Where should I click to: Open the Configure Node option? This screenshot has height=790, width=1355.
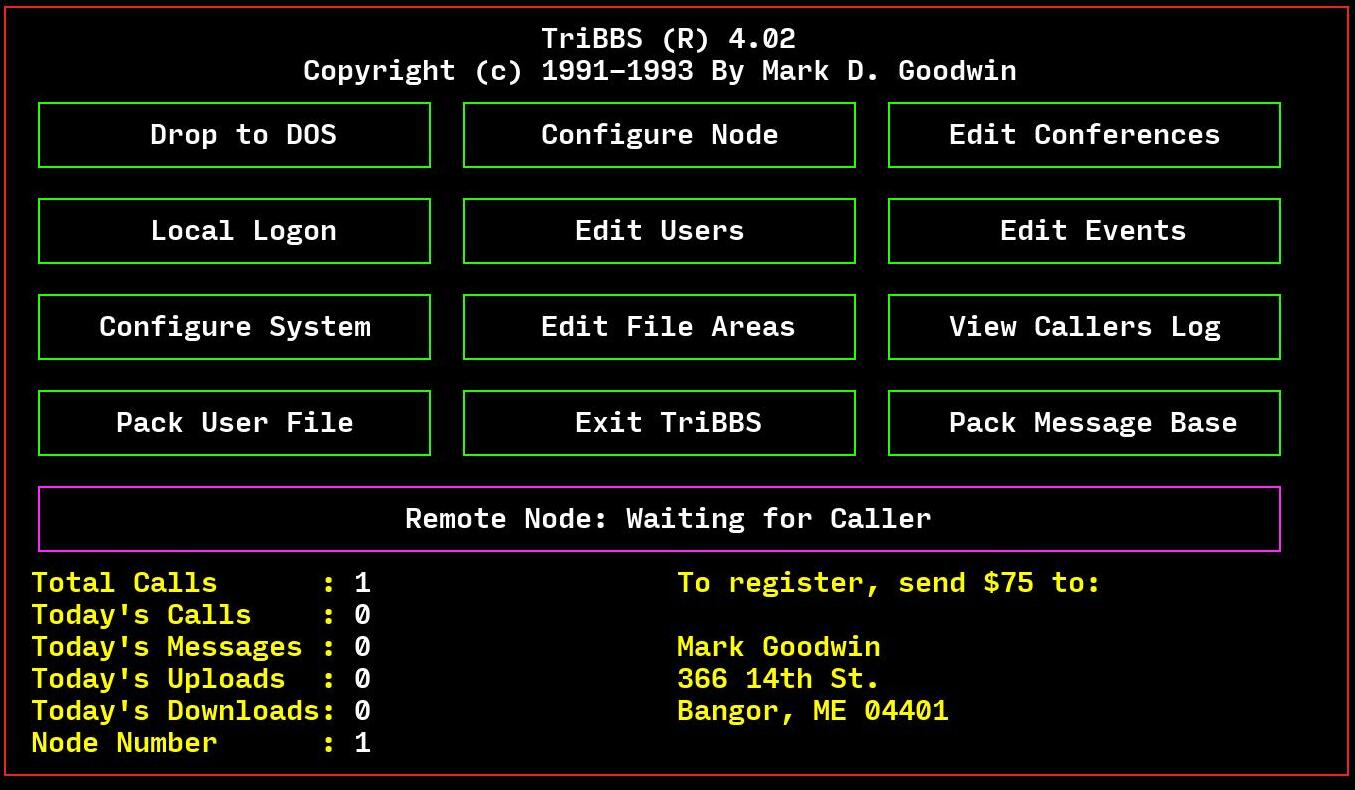coord(659,135)
